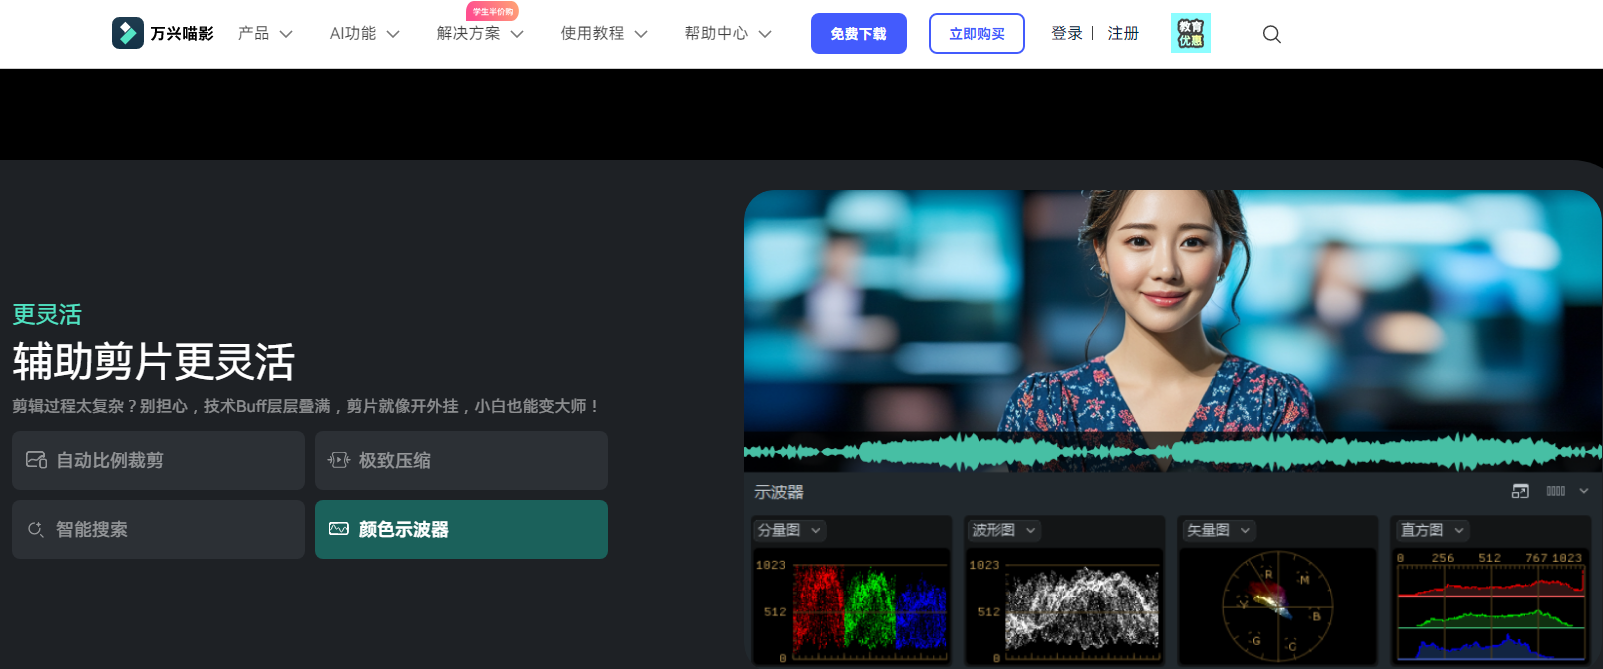This screenshot has height=669, width=1603.
Task: Open the search magnifier icon
Action: [1271, 34]
